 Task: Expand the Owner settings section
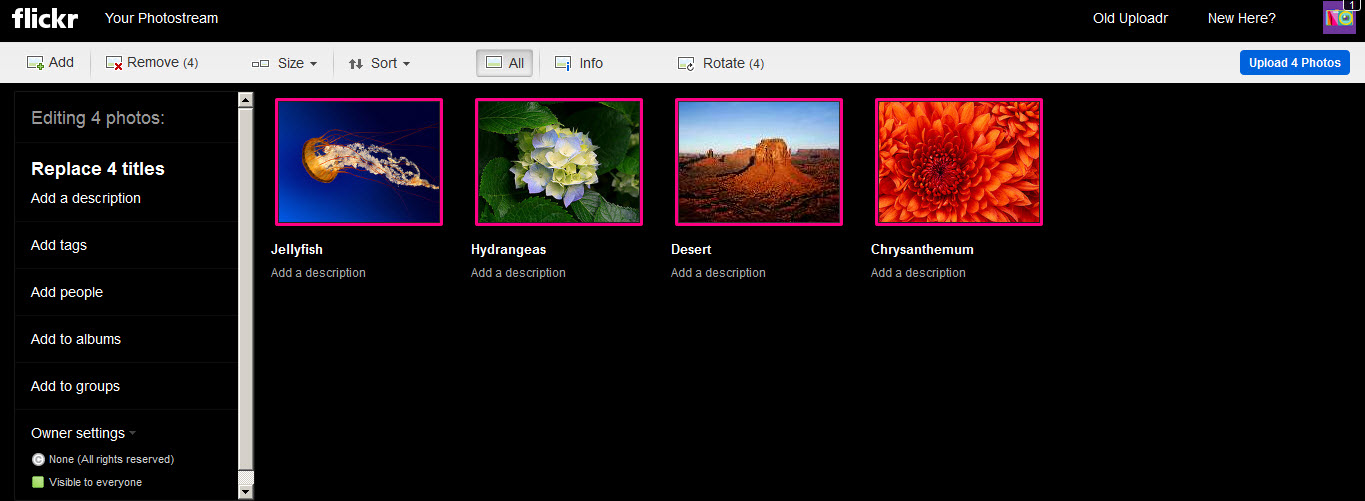83,433
